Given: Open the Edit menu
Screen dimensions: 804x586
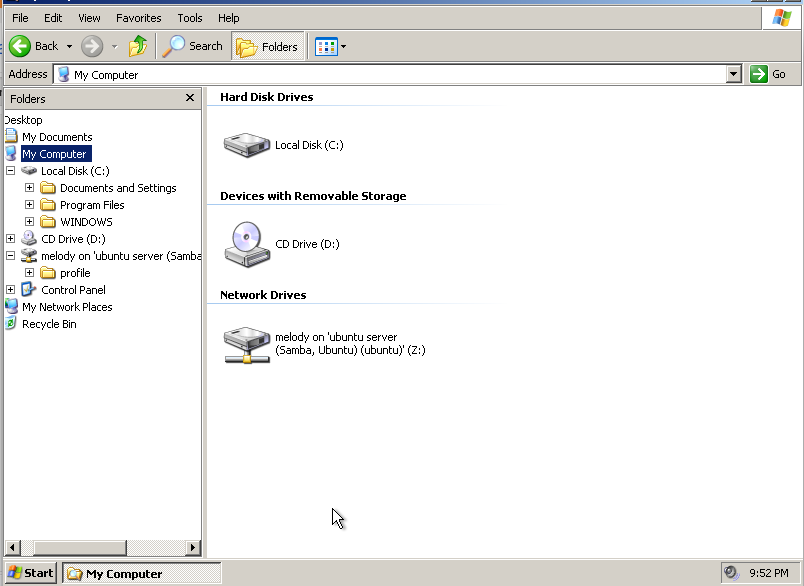Looking at the screenshot, I should 53,18.
